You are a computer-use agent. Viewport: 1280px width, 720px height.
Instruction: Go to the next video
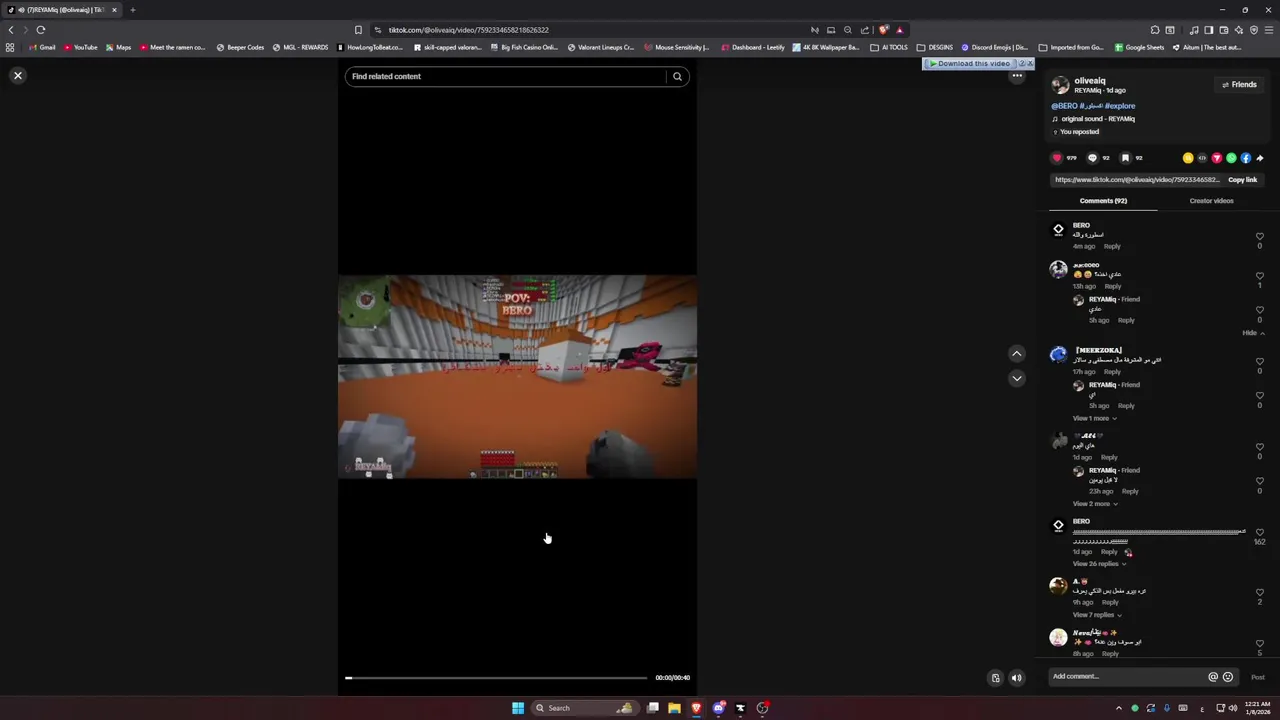point(1016,378)
